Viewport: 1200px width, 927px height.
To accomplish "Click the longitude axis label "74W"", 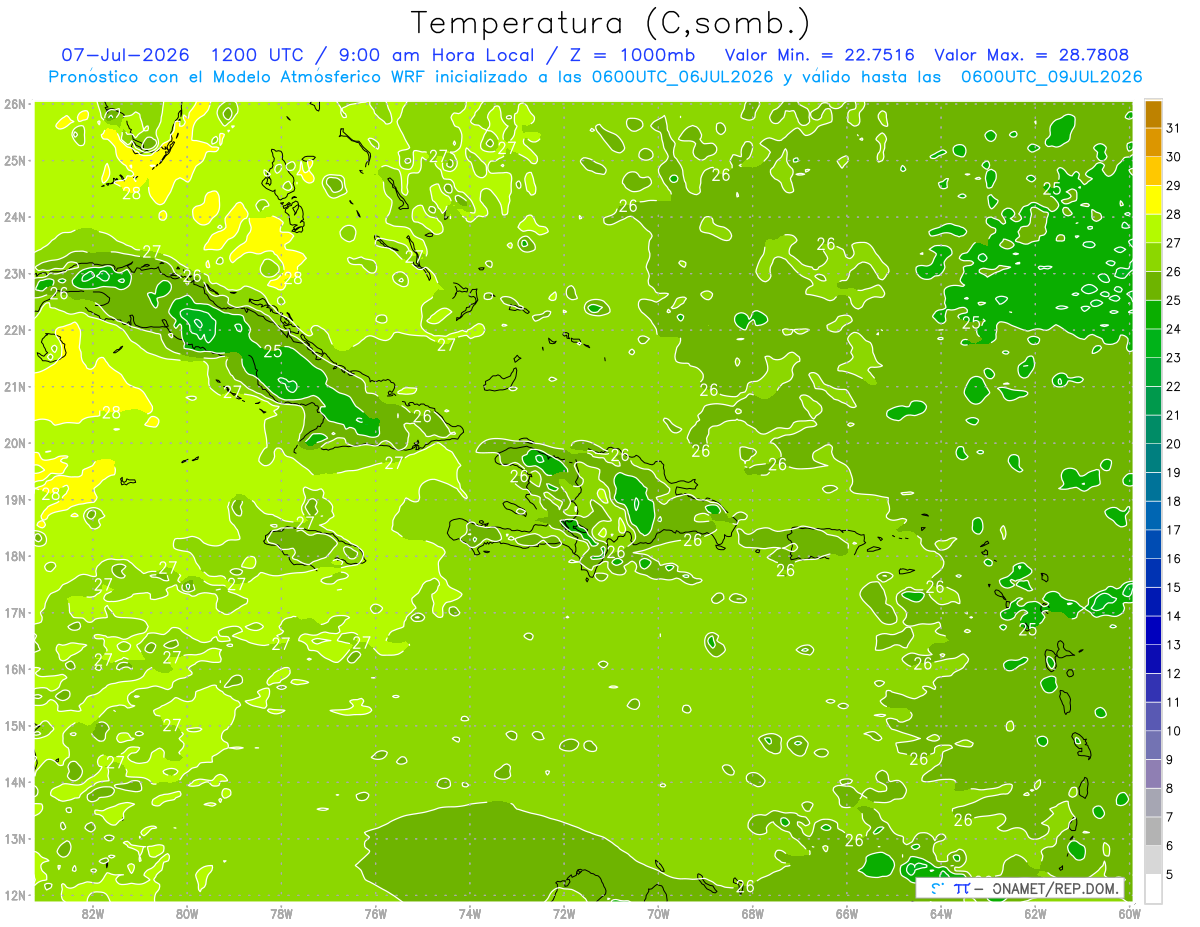I will [470, 914].
